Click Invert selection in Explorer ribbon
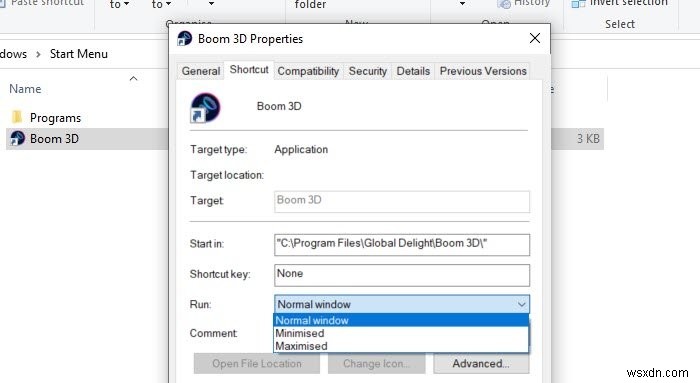 (620, 3)
